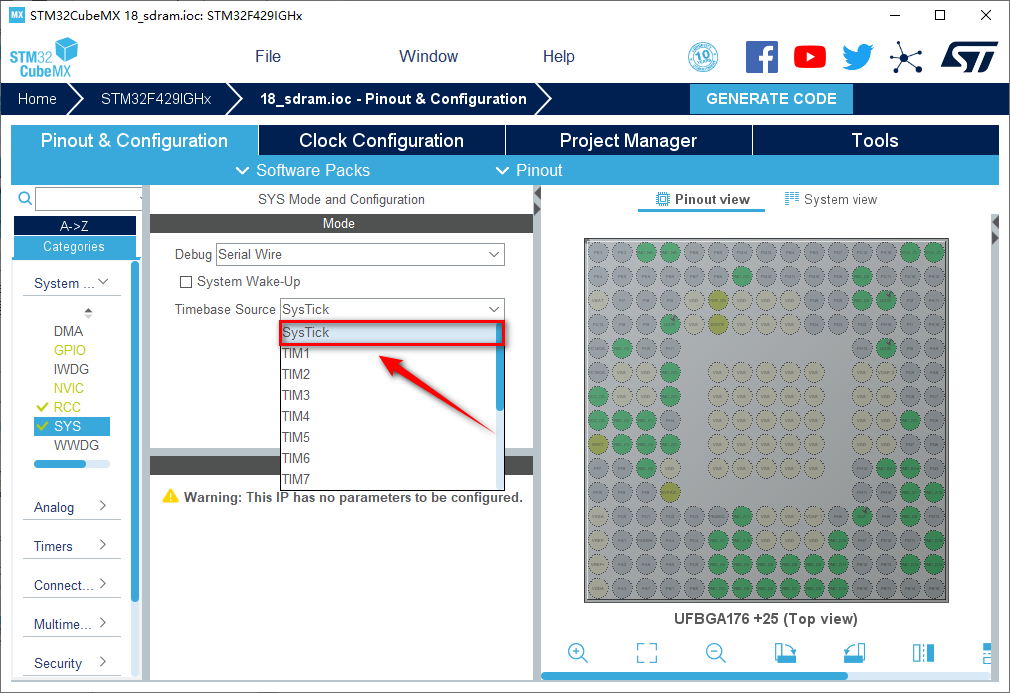
Task: Switch to Clock Configuration tab
Action: click(381, 141)
